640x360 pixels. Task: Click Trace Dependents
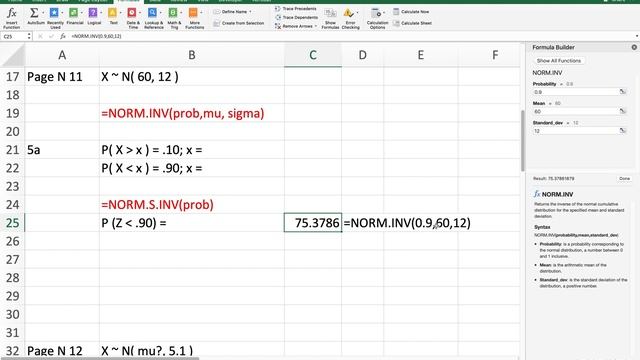point(297,18)
